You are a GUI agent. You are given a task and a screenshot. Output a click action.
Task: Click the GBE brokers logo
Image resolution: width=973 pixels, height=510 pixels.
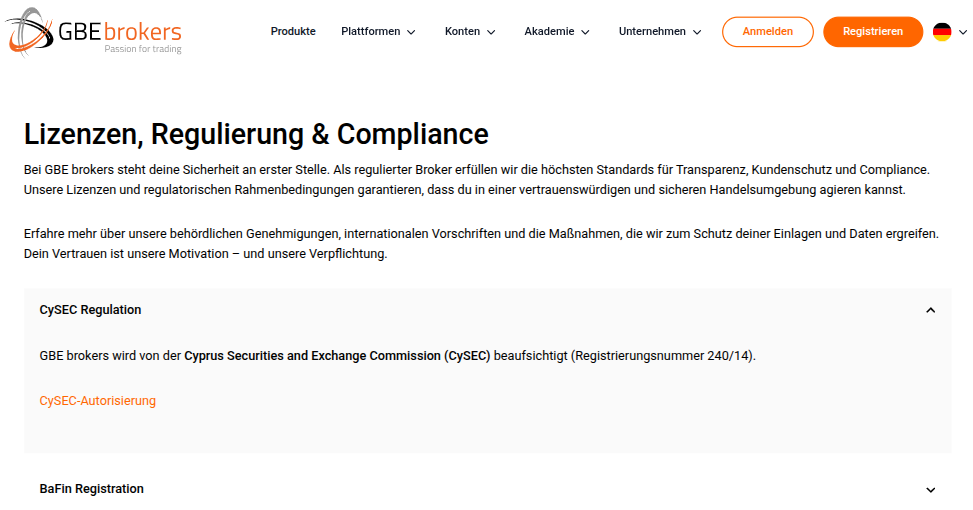(94, 32)
